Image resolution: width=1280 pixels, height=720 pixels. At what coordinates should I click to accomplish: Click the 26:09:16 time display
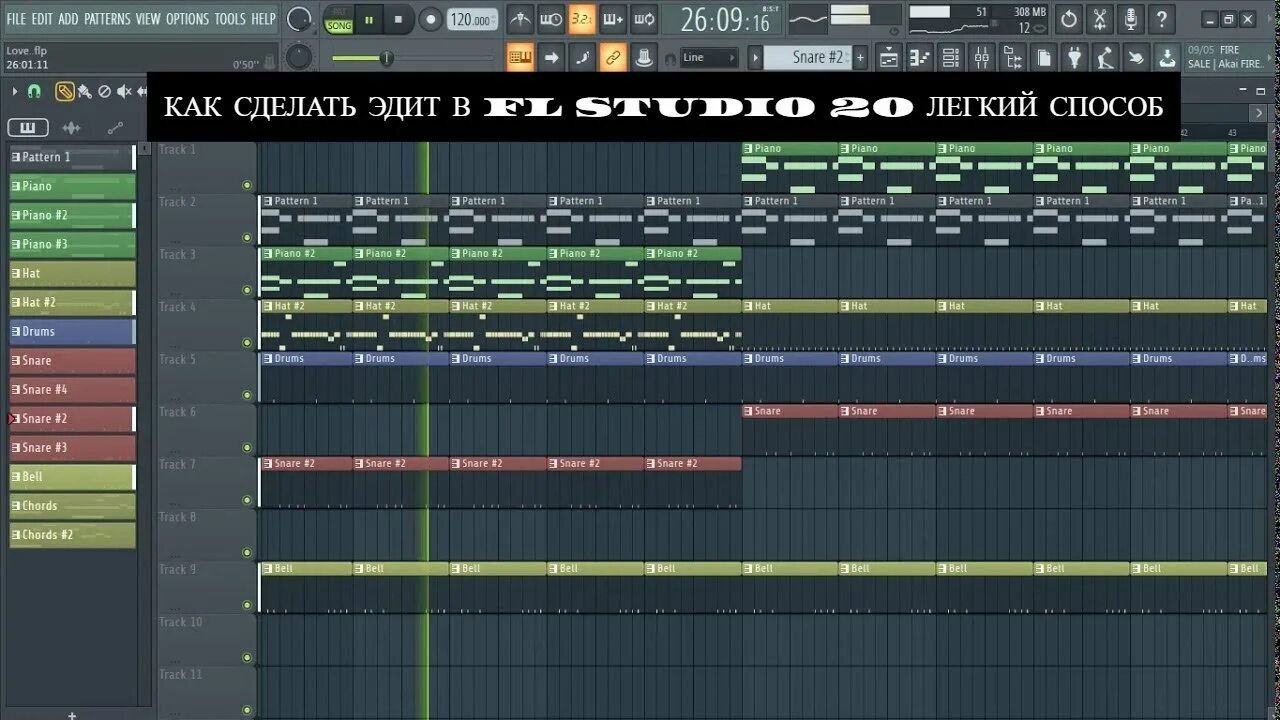click(726, 19)
